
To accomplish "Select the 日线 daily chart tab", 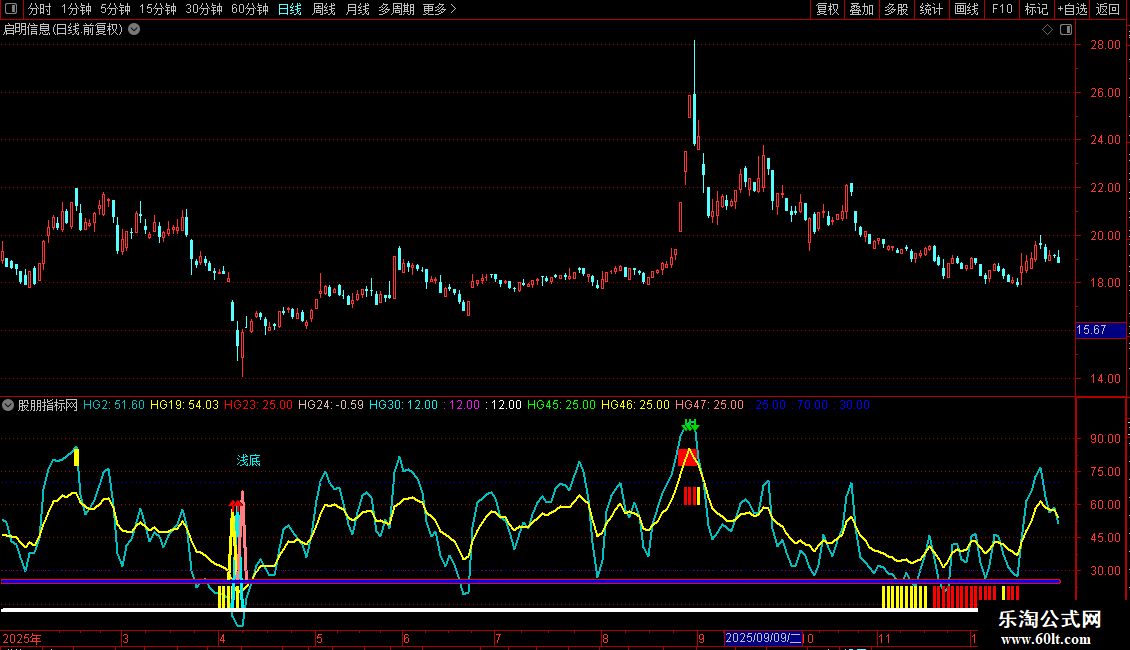I will tap(290, 9).
